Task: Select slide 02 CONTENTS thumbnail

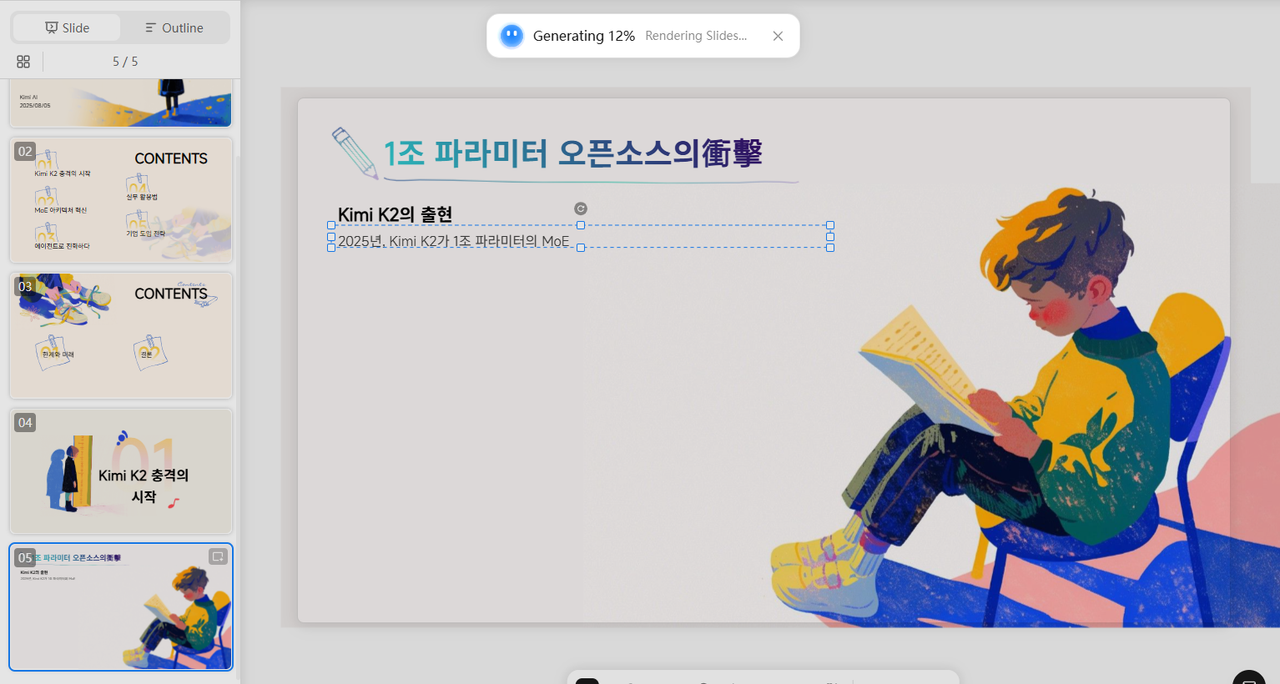Action: click(x=120, y=200)
